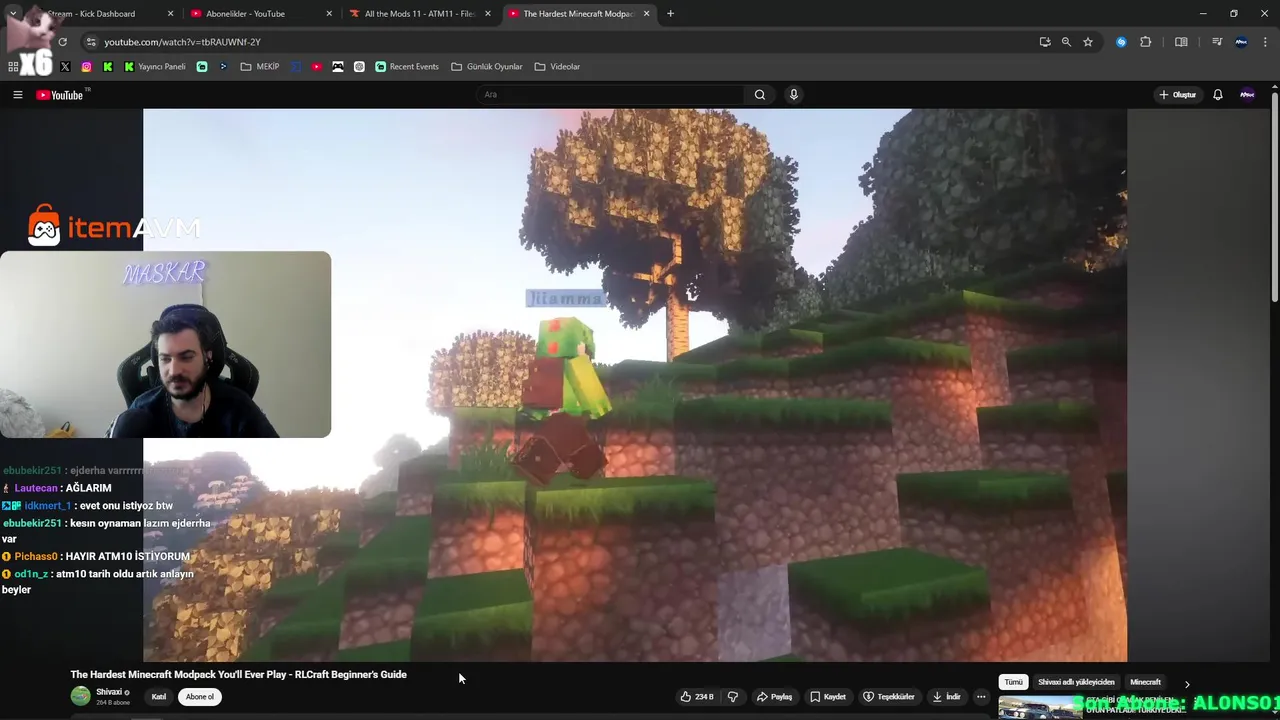Click the Katıl join button

158,697
